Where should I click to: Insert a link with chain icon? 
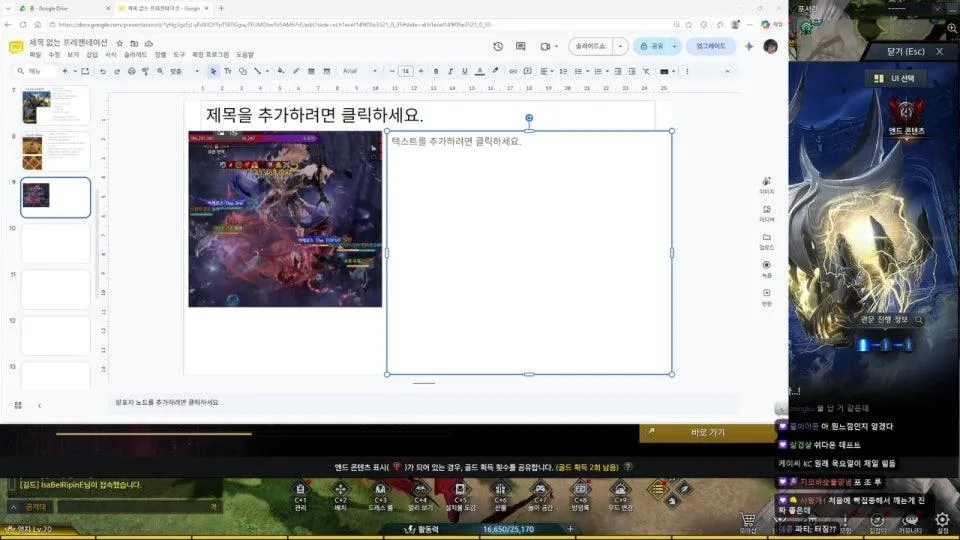[513, 72]
